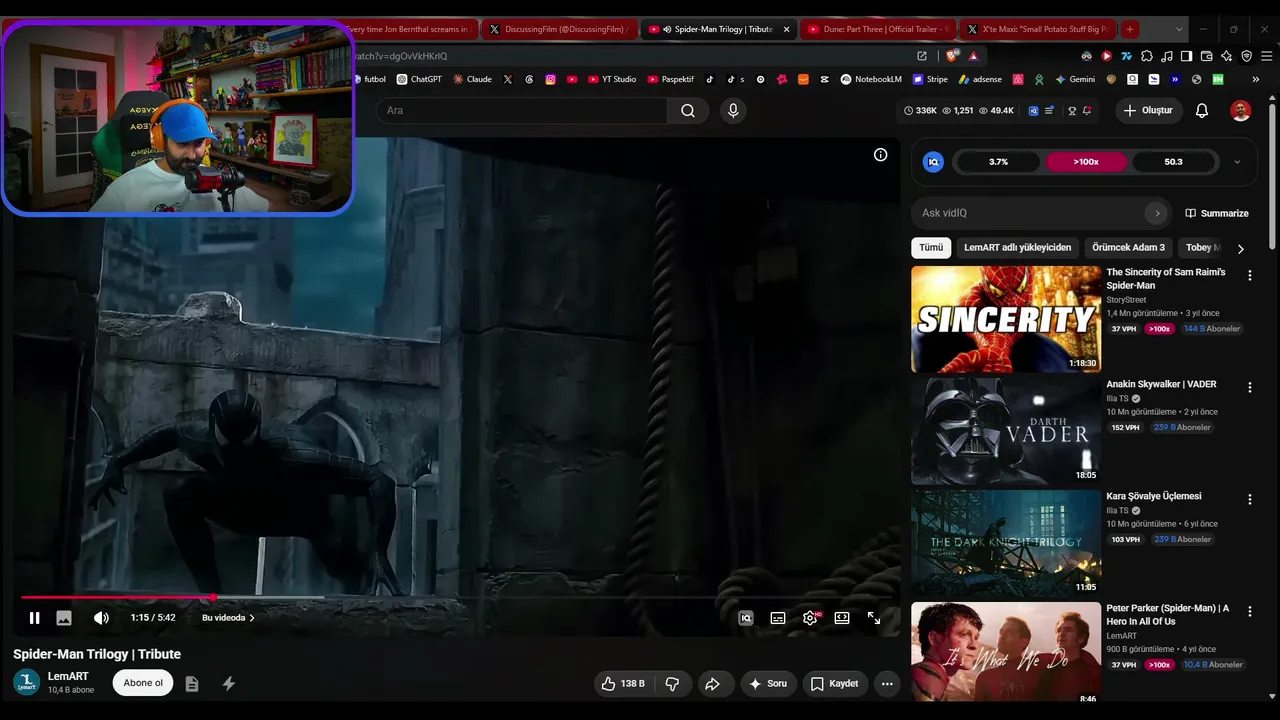Pause the Spider-Man Trilogy video
Image resolution: width=1280 pixels, height=720 pixels.
[34, 618]
